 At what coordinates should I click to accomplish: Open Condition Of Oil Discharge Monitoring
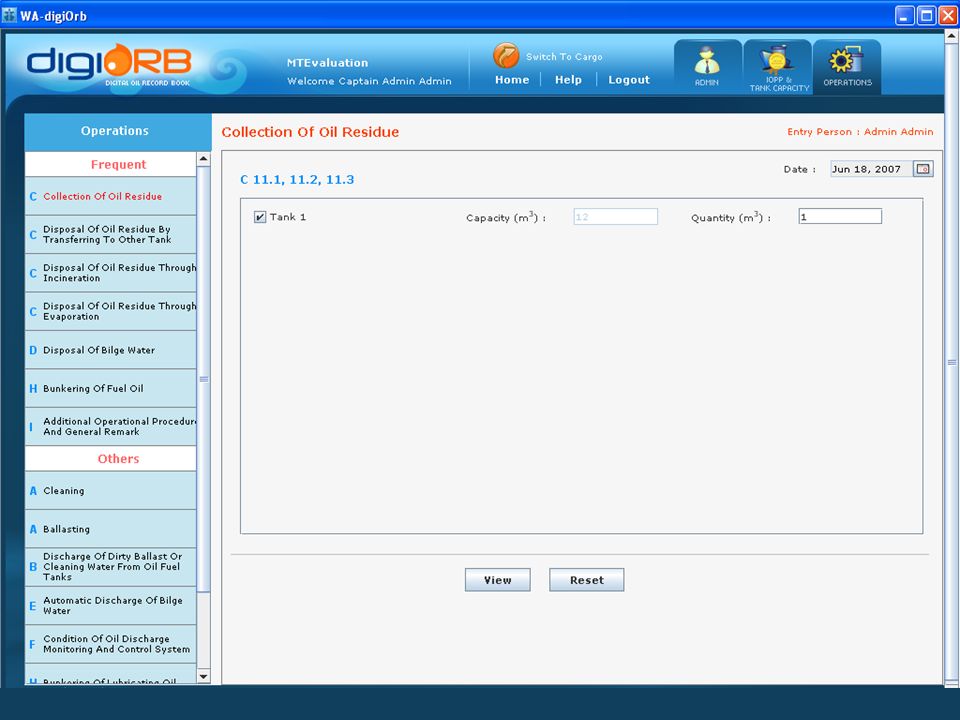(111, 644)
